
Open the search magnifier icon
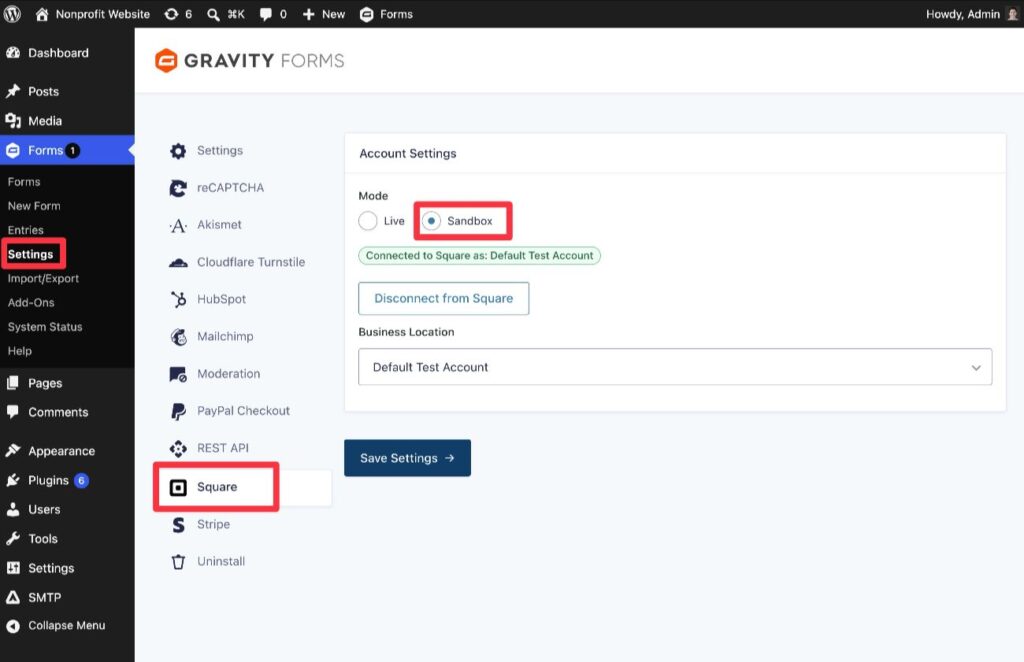point(213,14)
